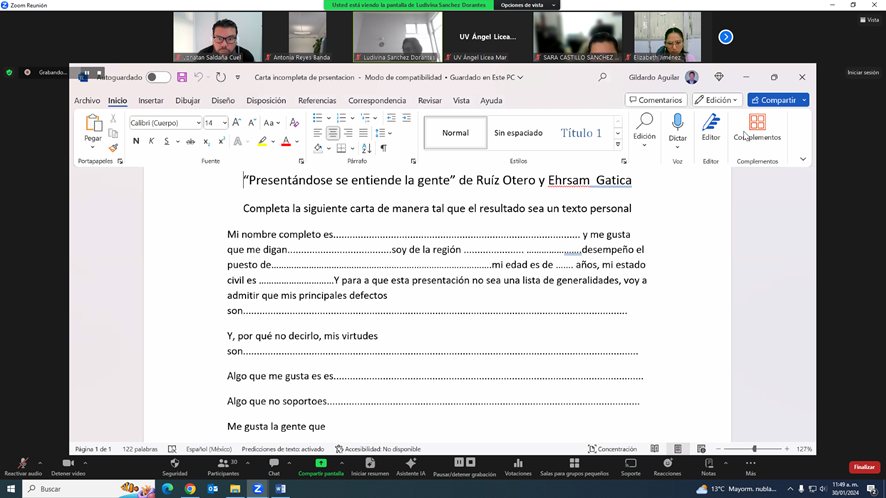Open the Zoom Chat panel
The height and width of the screenshot is (498, 886).
tap(274, 464)
